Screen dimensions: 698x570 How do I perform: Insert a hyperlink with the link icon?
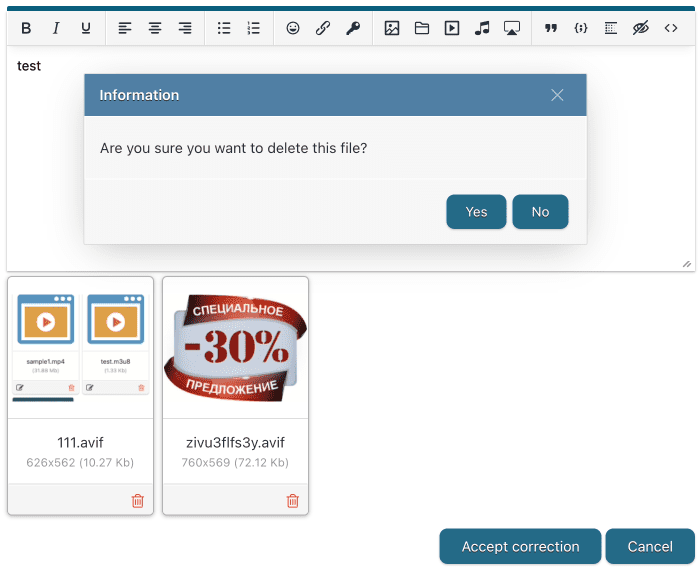point(323,28)
